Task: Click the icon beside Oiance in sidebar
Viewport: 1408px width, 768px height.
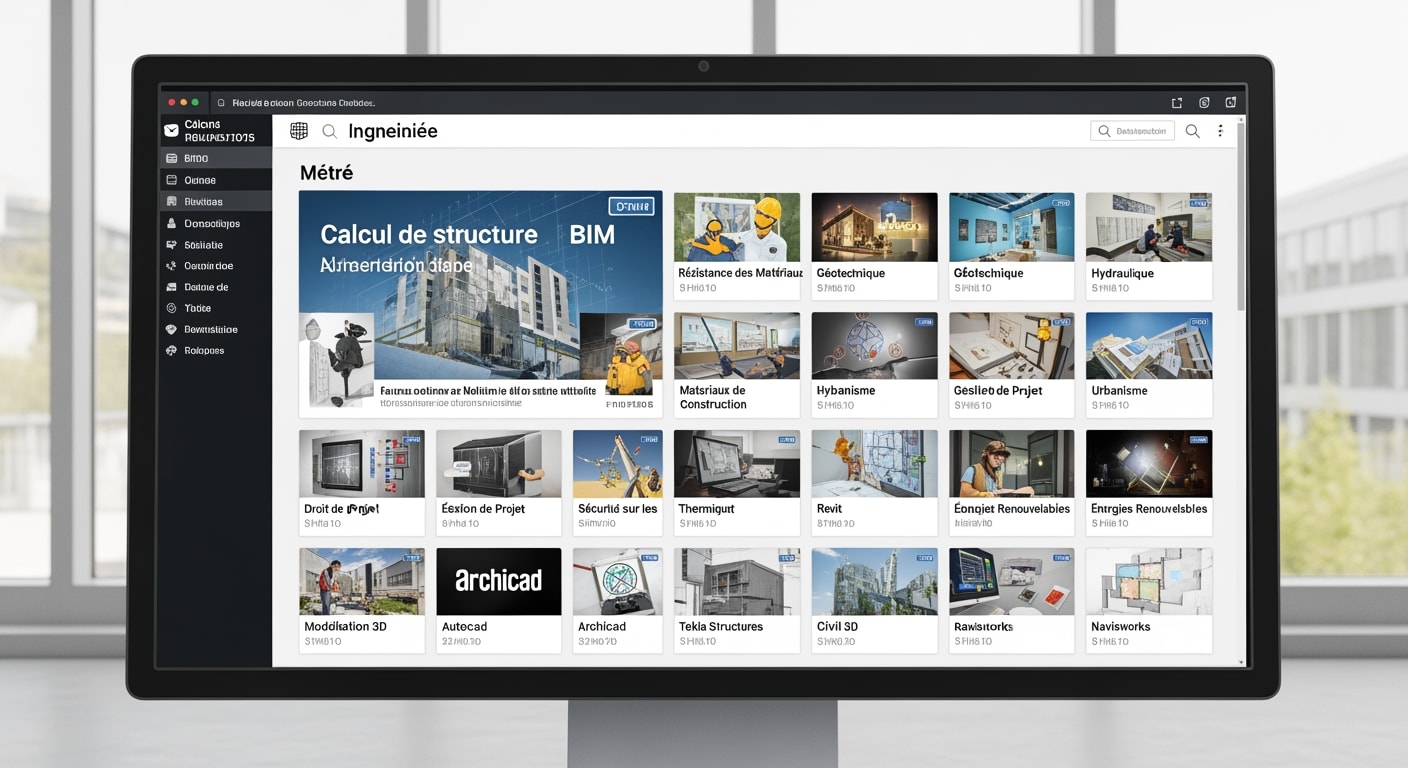Action: pos(171,180)
